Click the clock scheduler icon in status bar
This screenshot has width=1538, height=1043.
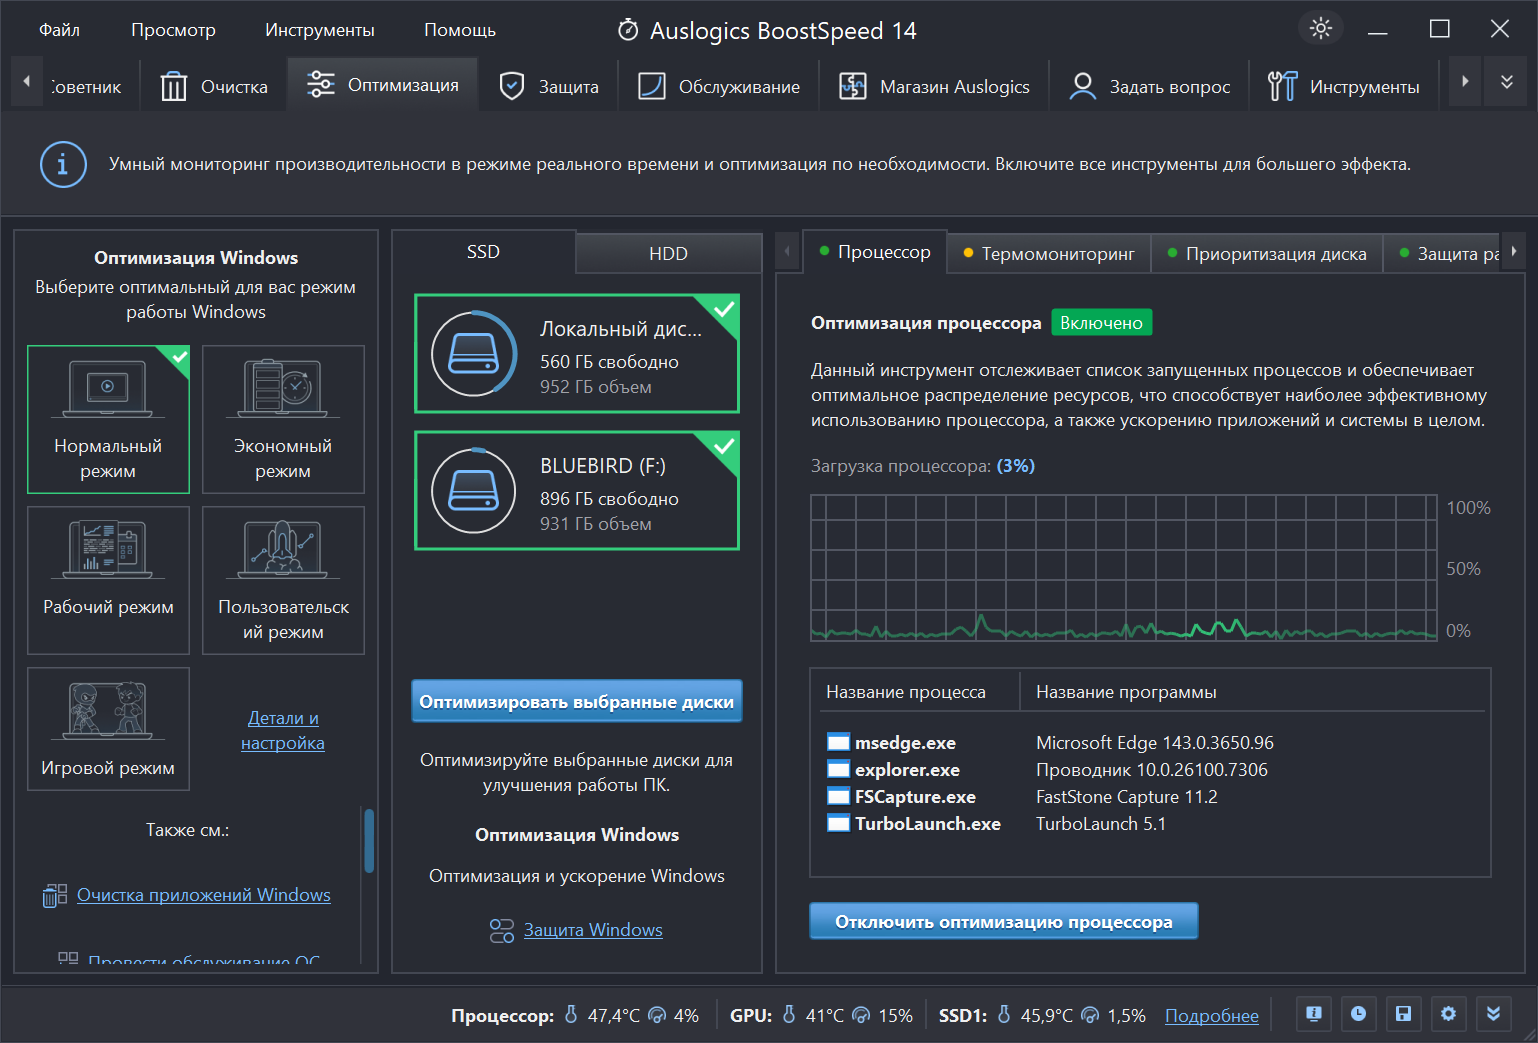(1358, 1013)
